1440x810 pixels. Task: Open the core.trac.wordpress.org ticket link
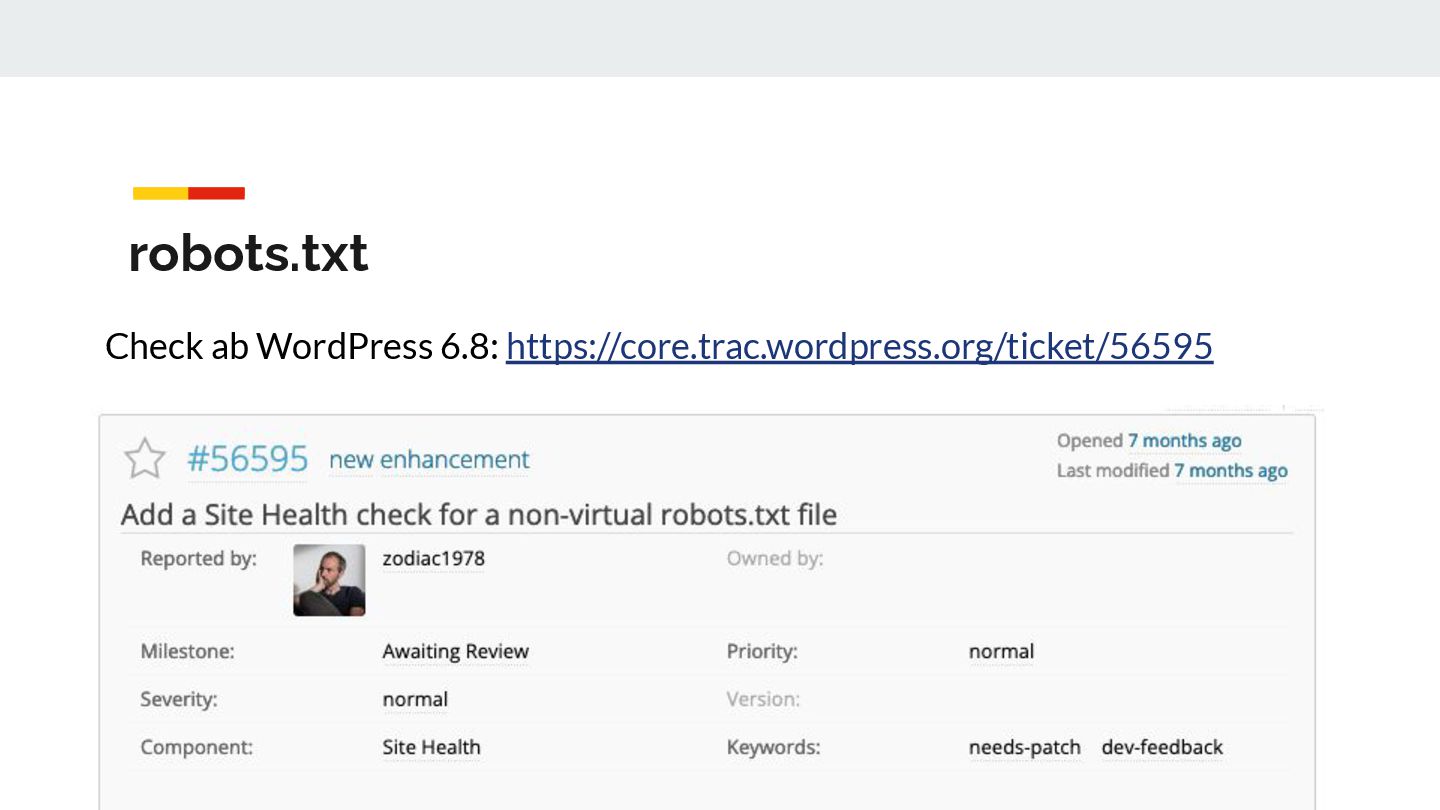[x=859, y=346]
